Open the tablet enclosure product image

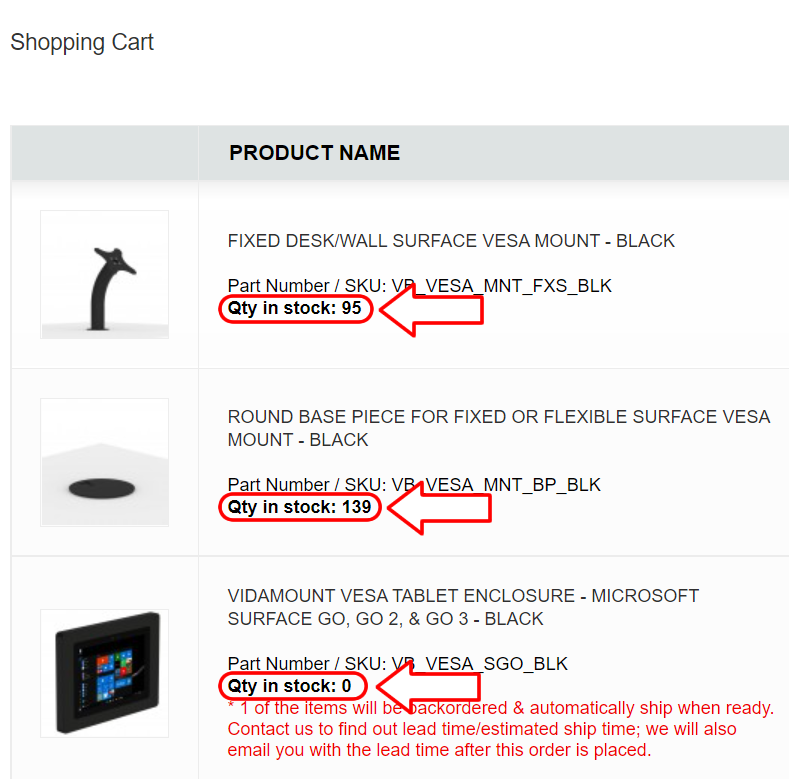(x=104, y=673)
